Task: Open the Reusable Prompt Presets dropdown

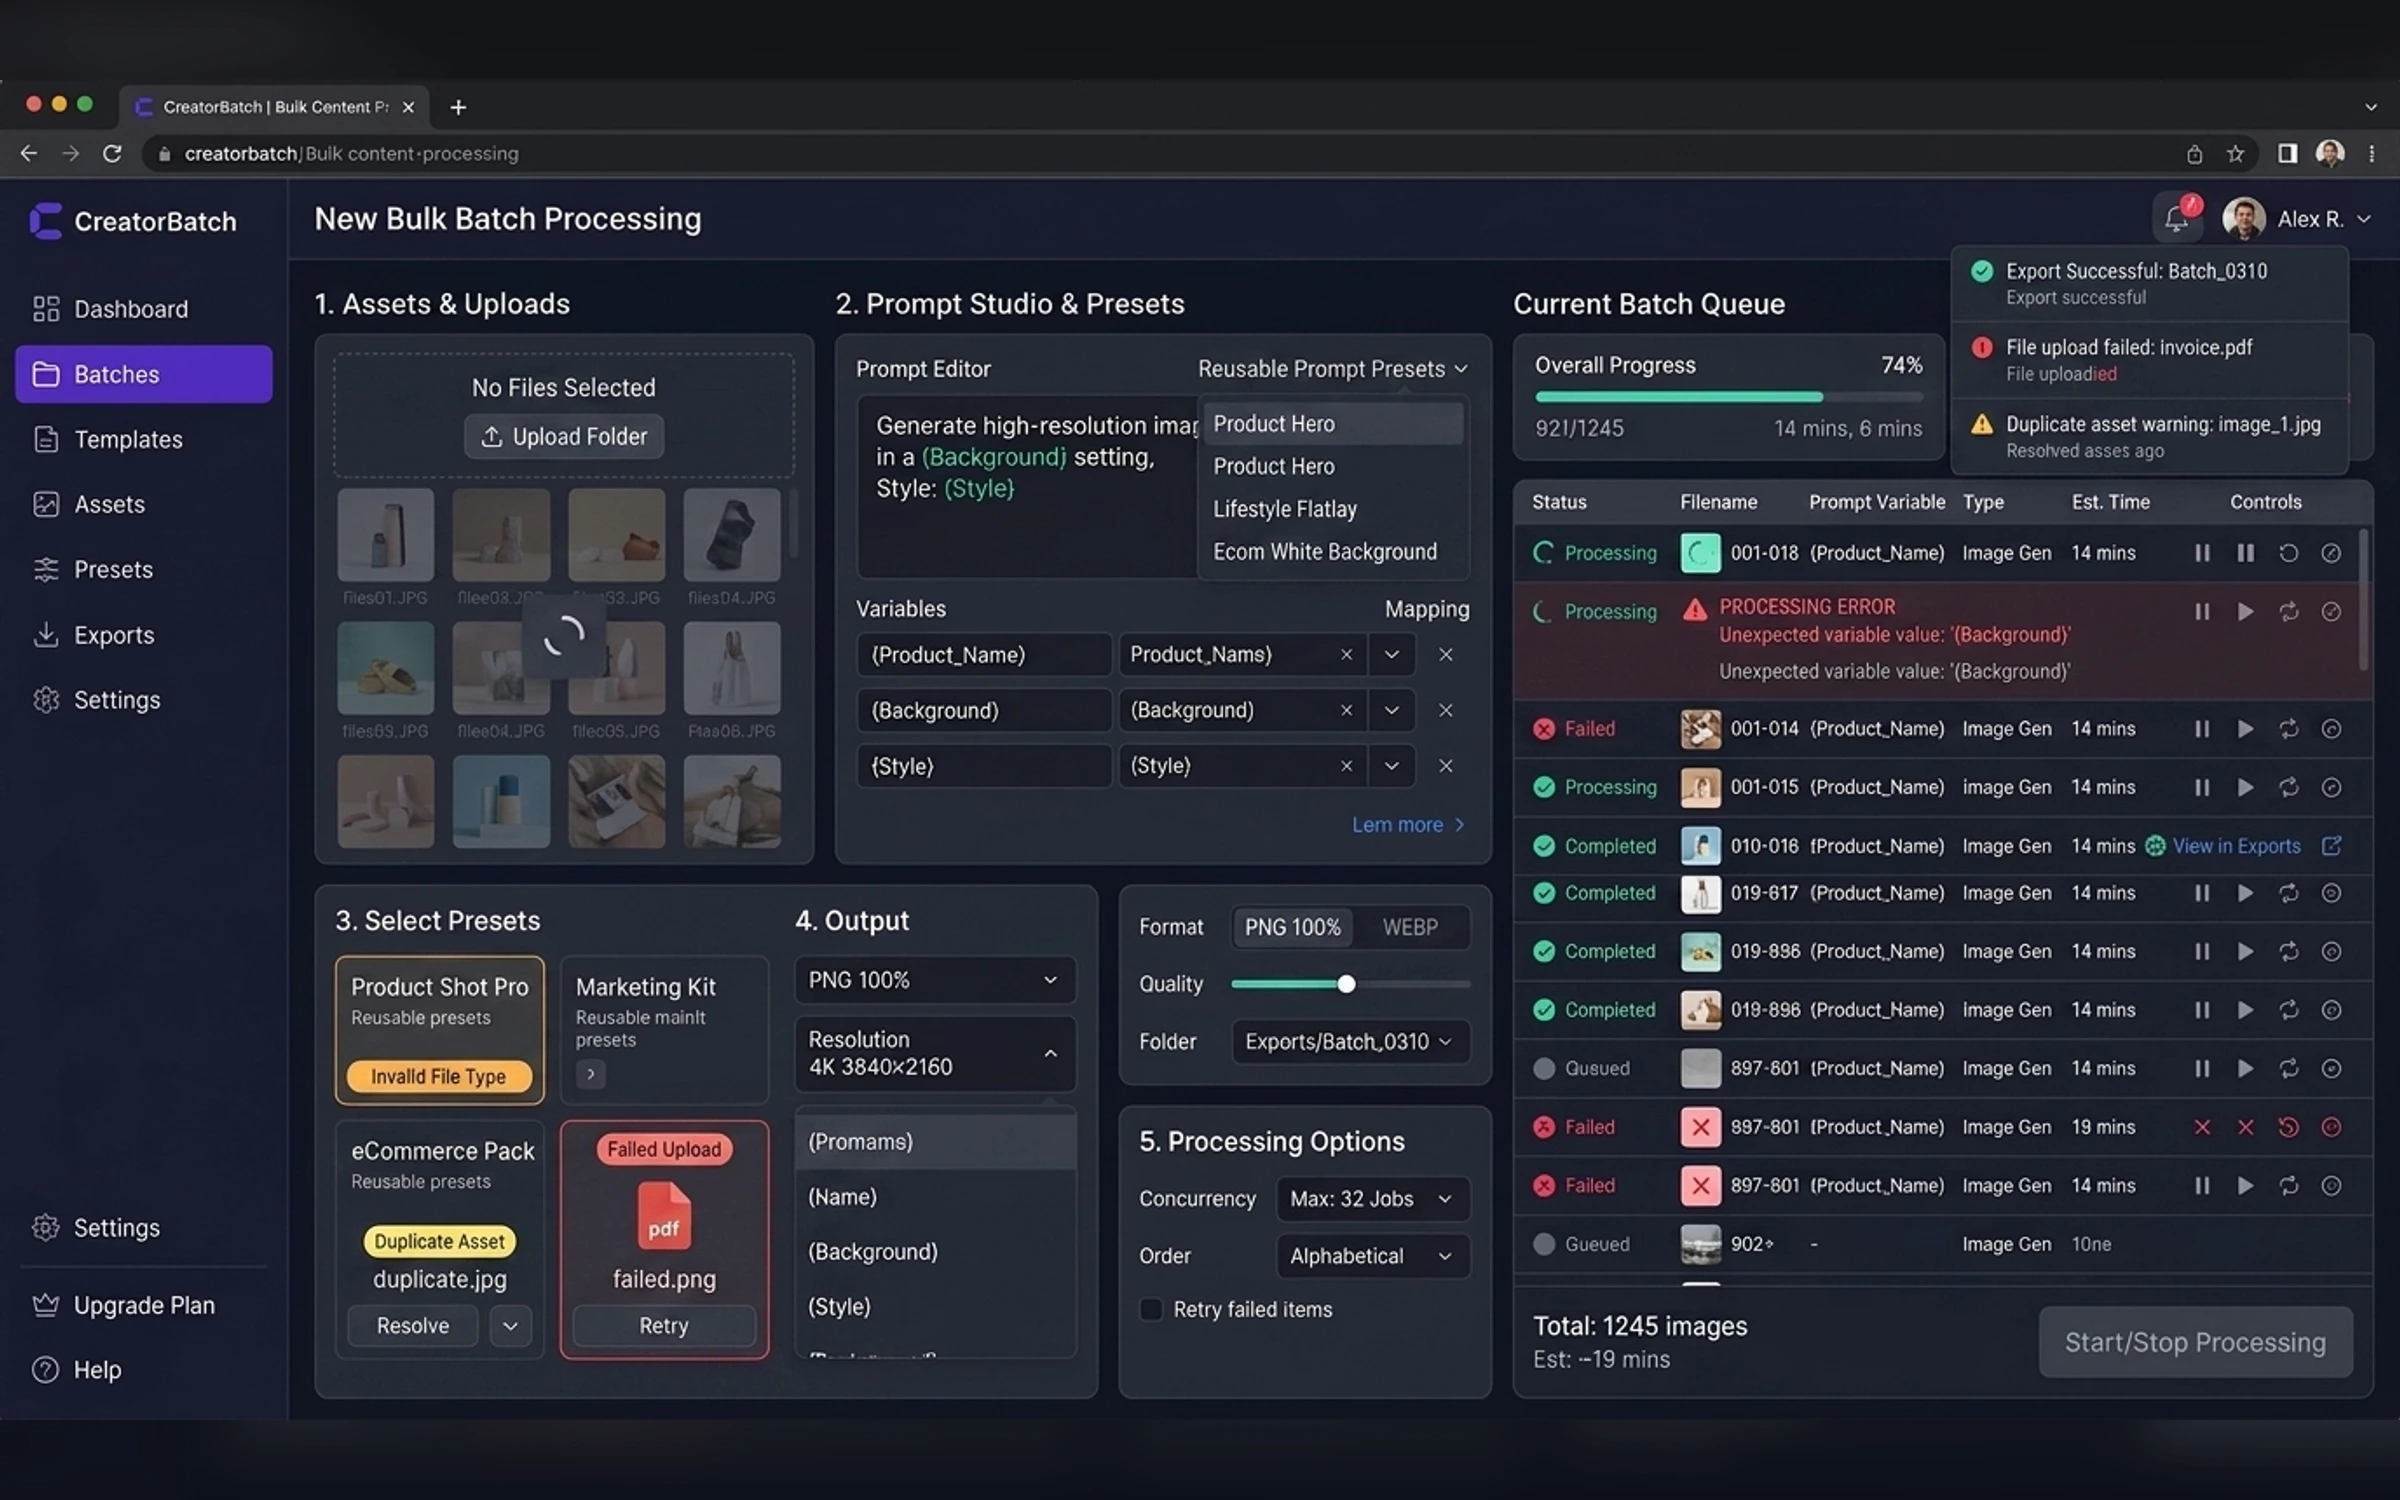Action: tap(1332, 369)
